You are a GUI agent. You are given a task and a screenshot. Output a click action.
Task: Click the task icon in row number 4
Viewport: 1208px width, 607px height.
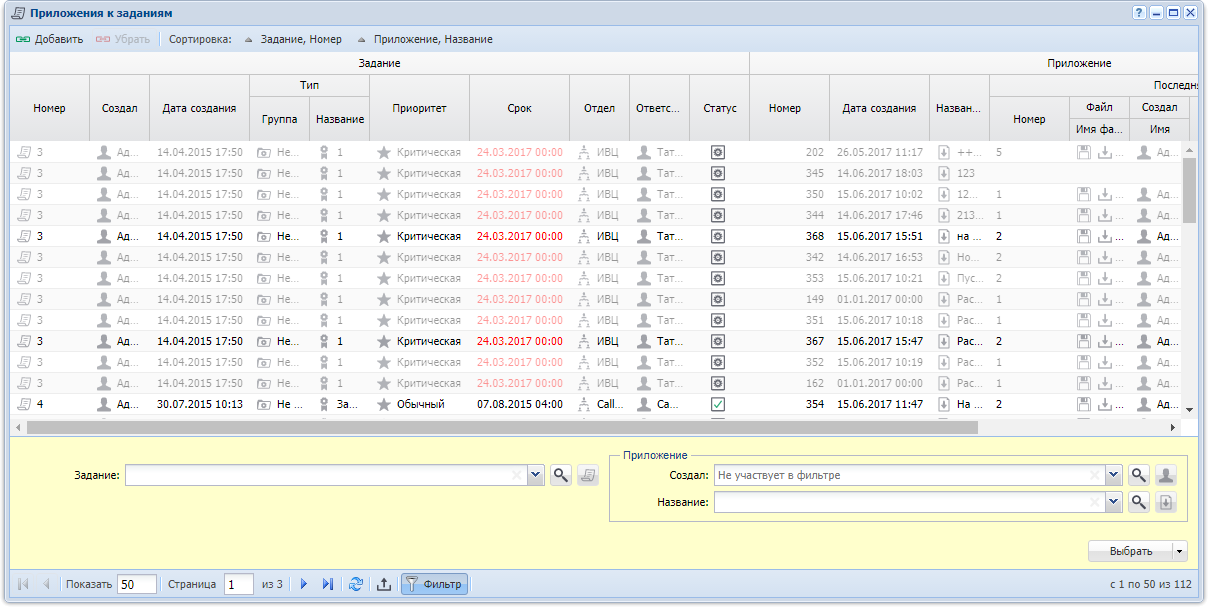(24, 404)
